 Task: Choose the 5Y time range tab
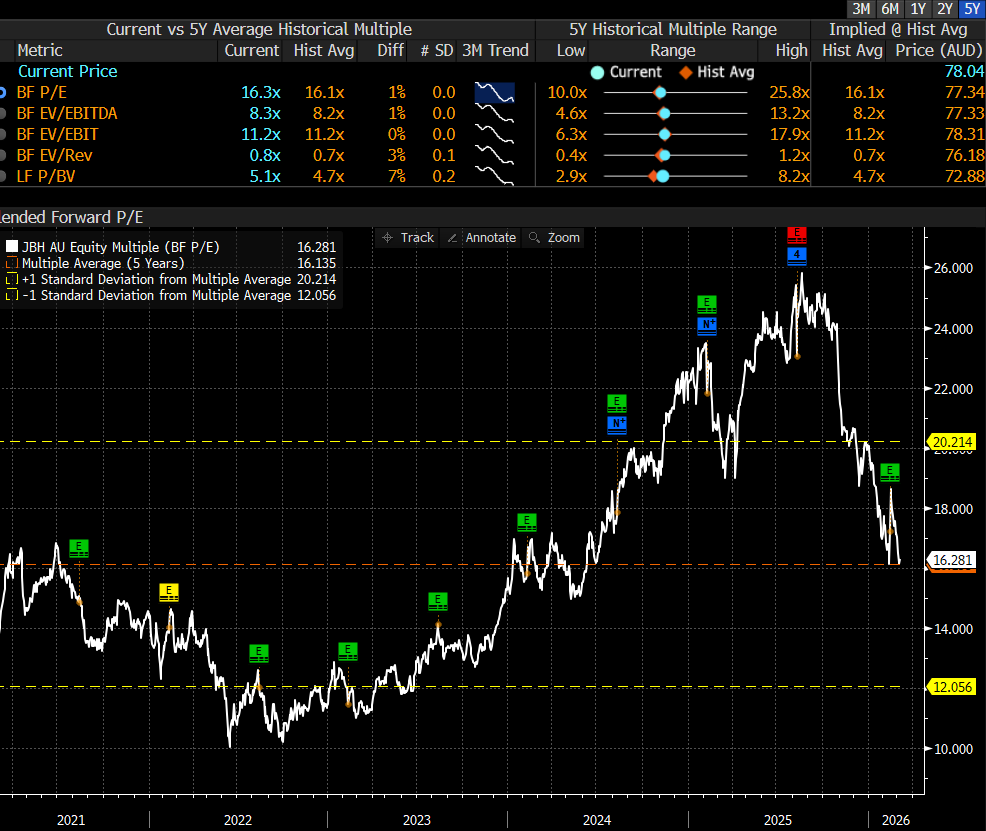pyautogui.click(x=970, y=9)
